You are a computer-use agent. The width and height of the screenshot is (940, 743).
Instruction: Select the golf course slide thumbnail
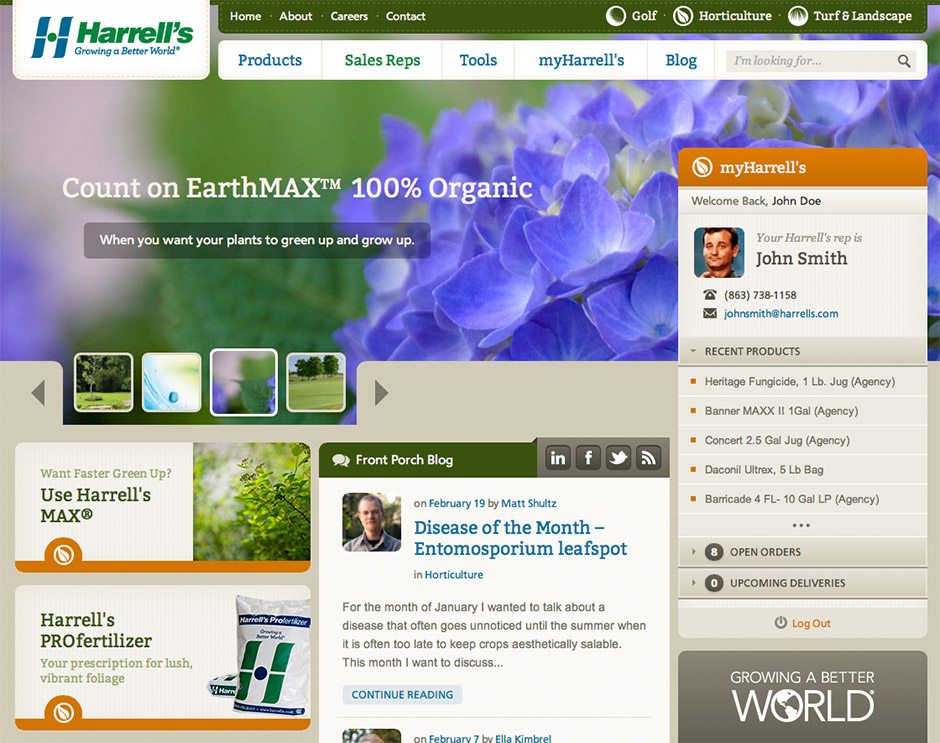(316, 382)
